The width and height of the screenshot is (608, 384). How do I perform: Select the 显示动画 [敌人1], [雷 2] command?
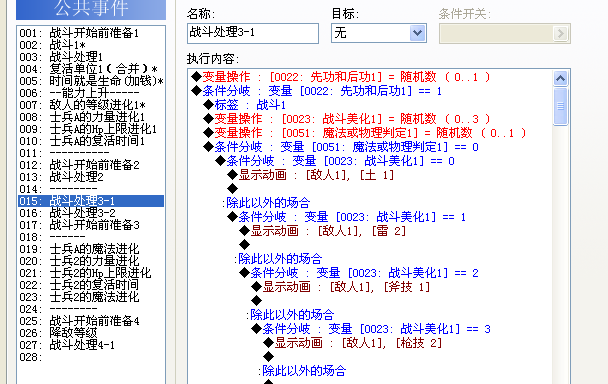pos(323,231)
